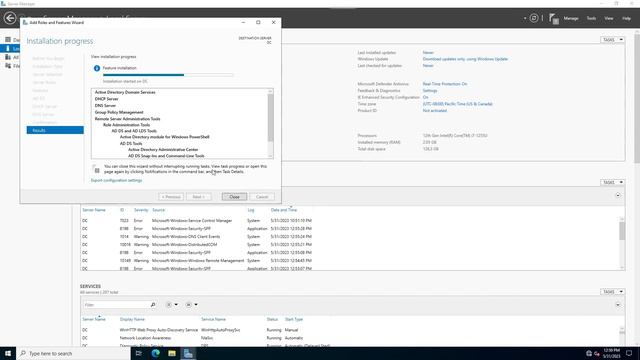Viewport: 640px width, 360px height.
Task: Launch Microsoft Edge from taskbar
Action: (156, 353)
